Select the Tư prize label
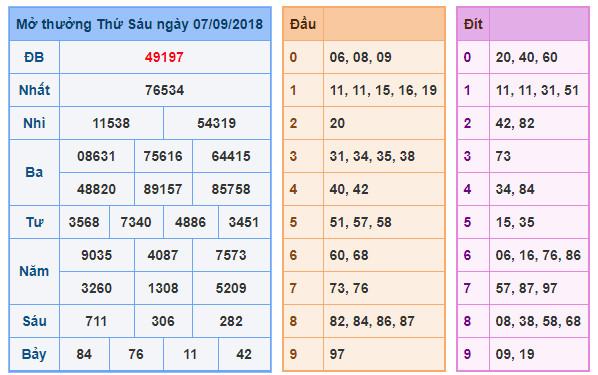Viewport: 598px width, 375px height. click(x=34, y=222)
